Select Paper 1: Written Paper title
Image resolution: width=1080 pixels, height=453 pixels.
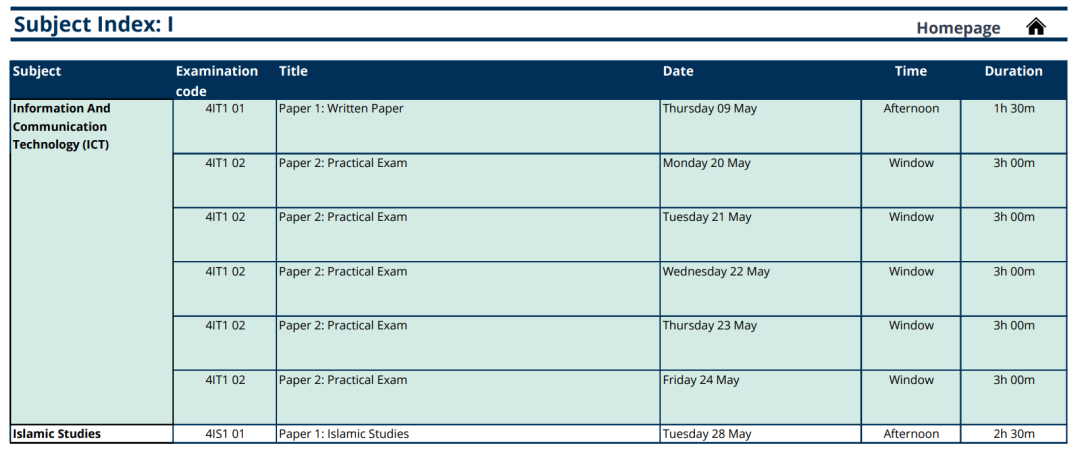[x=341, y=108]
